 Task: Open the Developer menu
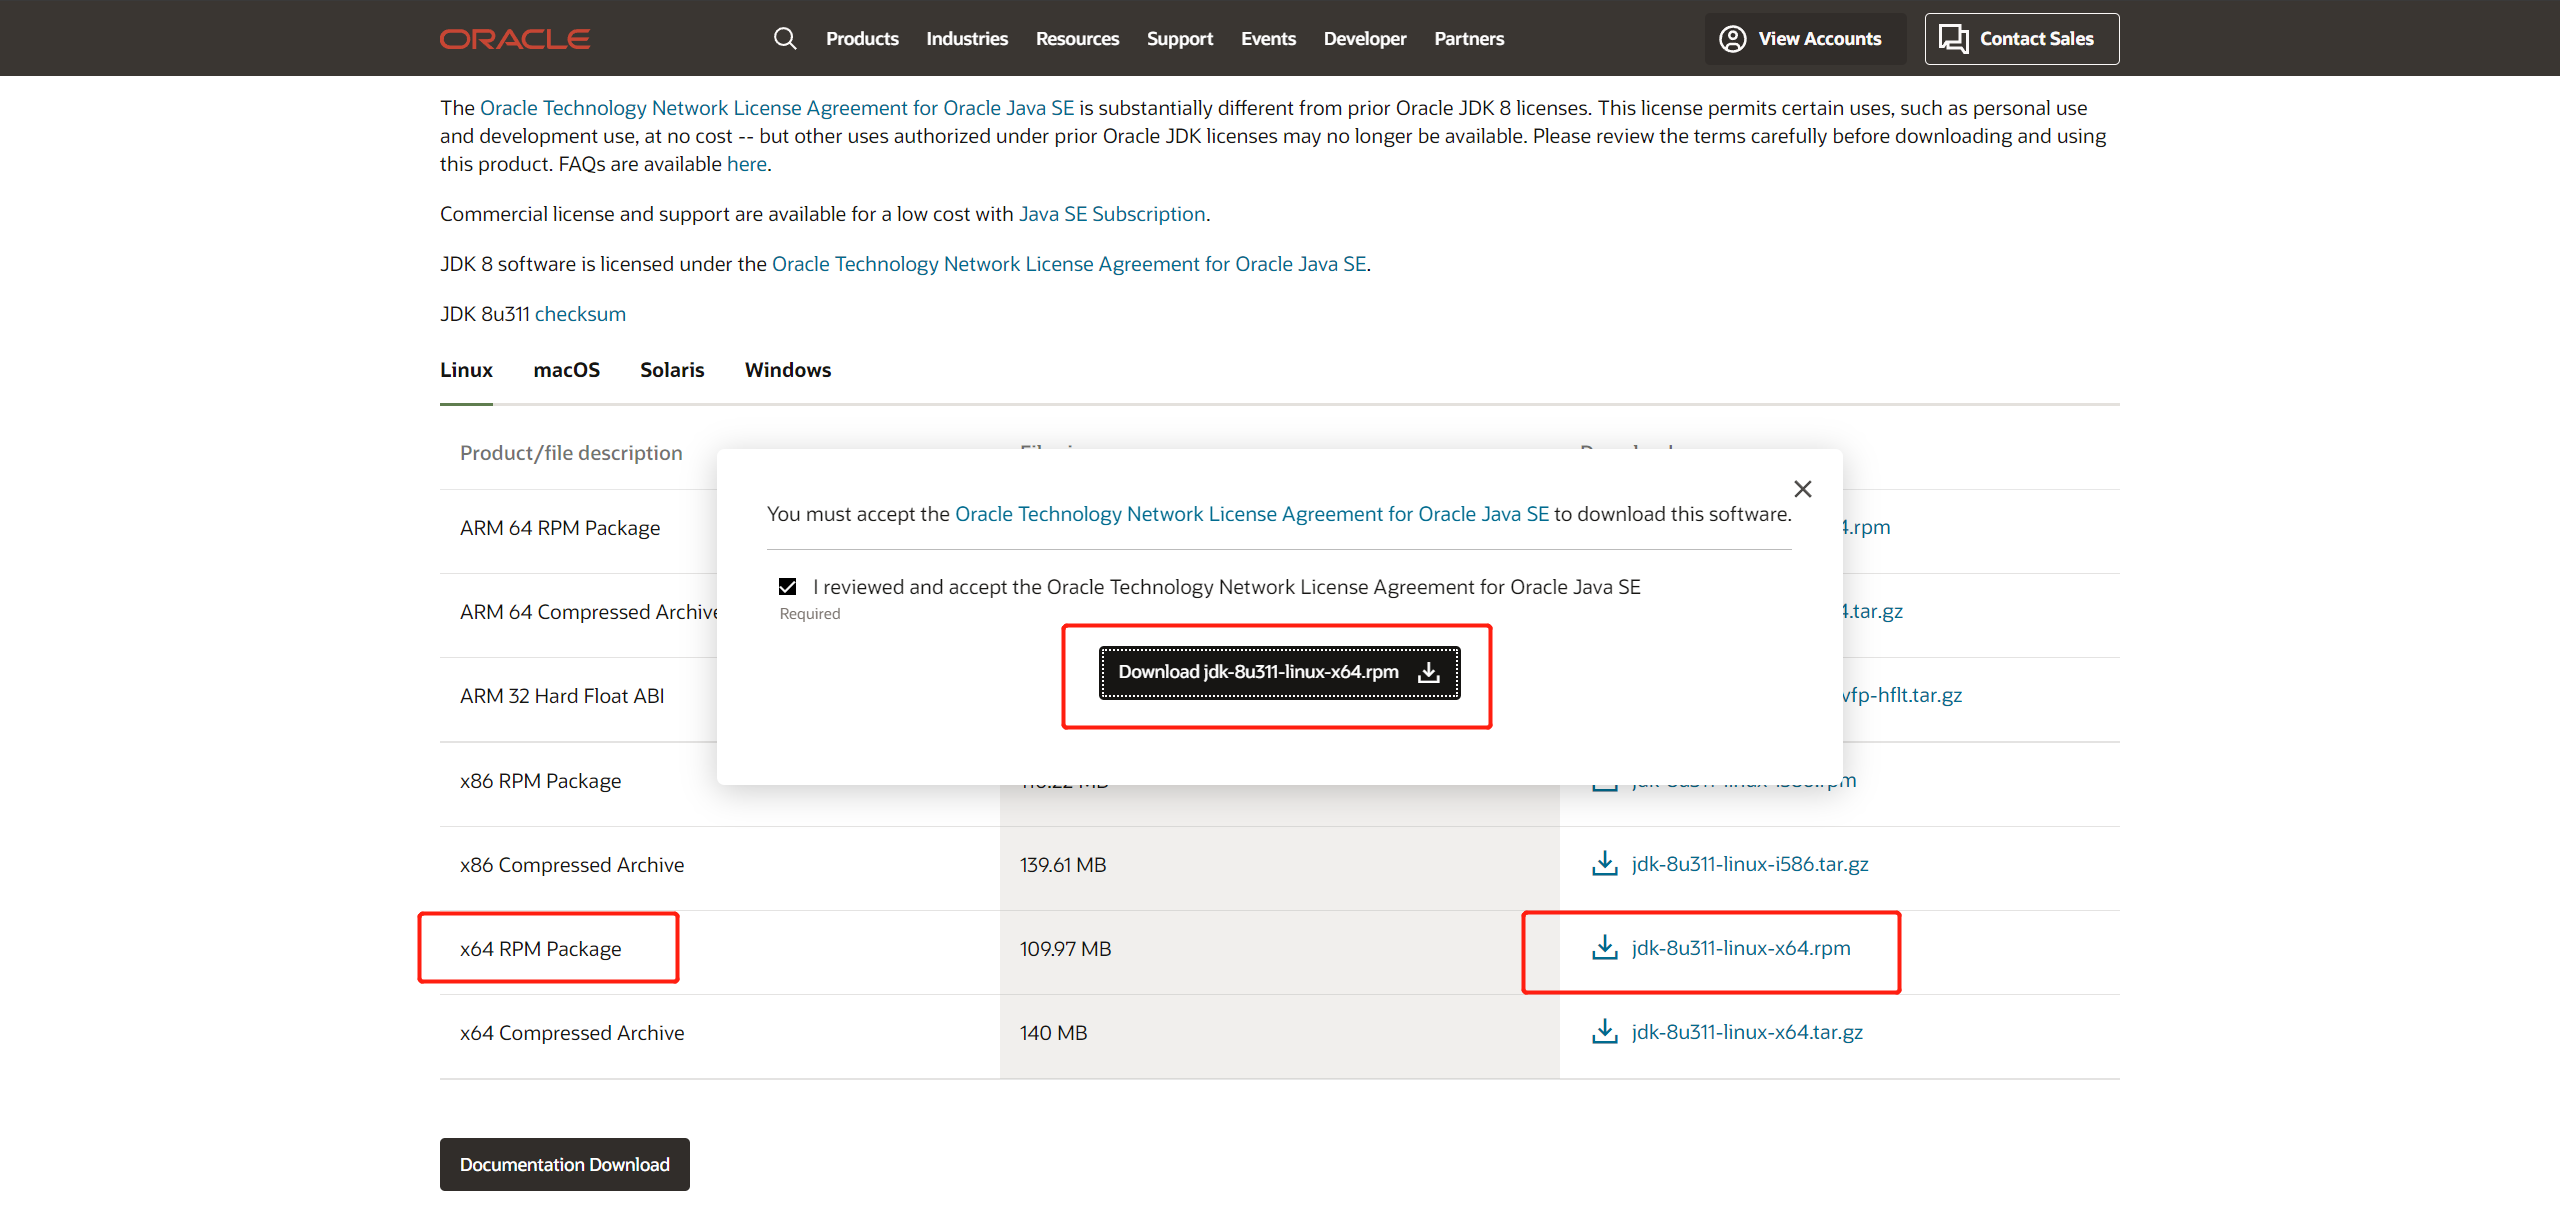pos(1364,39)
